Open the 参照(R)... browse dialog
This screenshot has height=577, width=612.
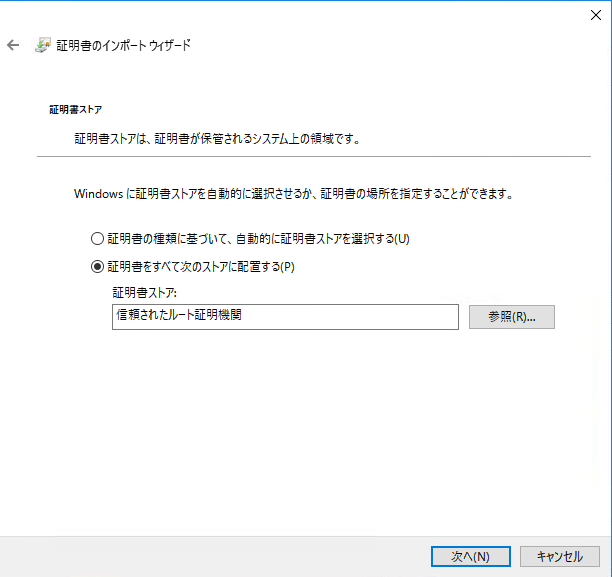(512, 317)
